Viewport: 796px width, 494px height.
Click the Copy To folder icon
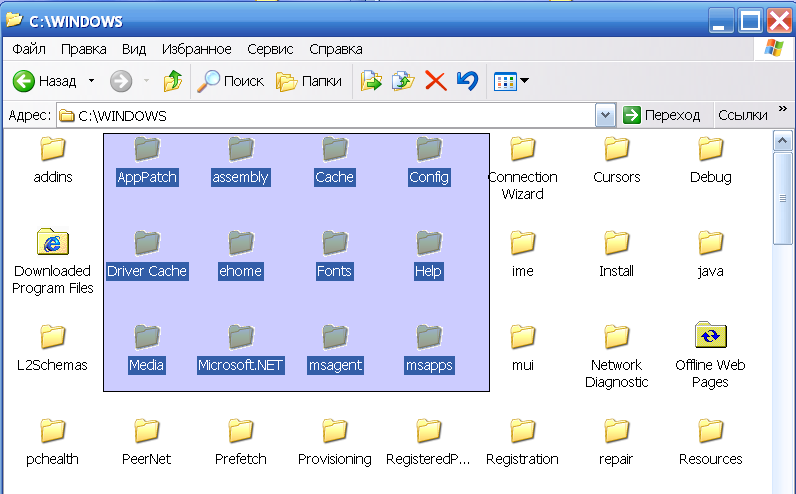[403, 81]
